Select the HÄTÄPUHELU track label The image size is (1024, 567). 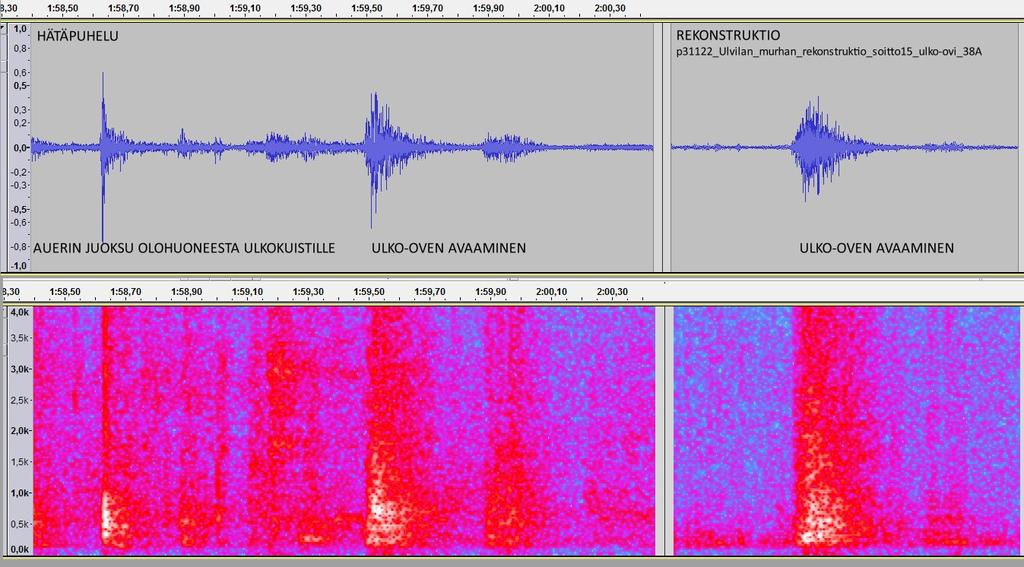(78, 36)
